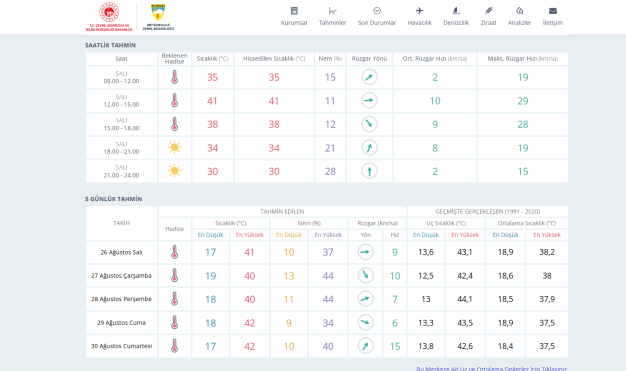The image size is (626, 371).
Task: Open the Kurumsal menu icon
Action: point(294,11)
